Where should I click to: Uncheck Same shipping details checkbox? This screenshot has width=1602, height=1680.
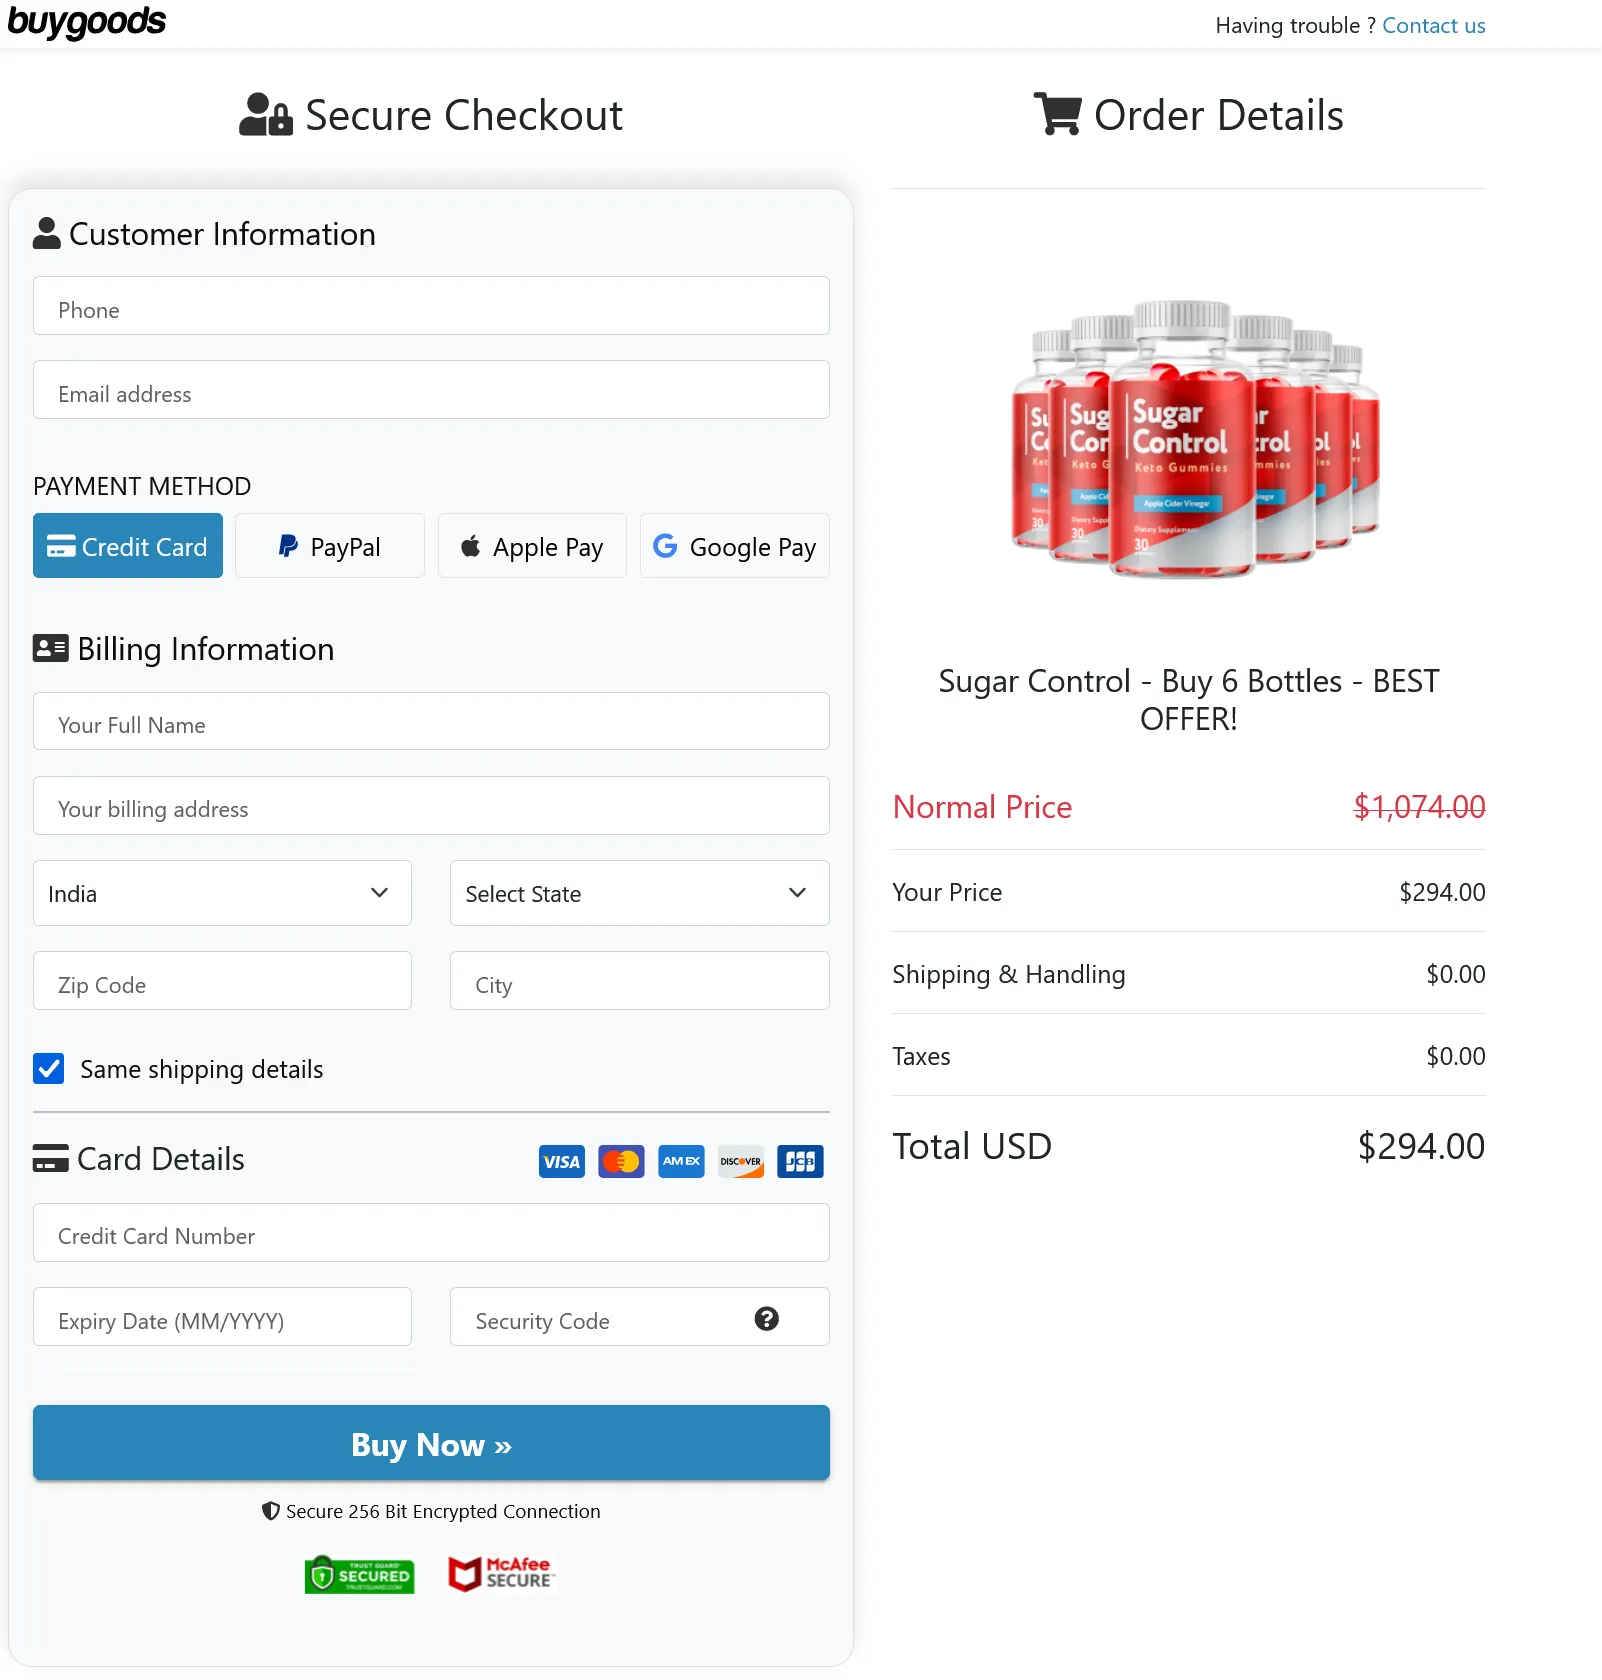(49, 1069)
